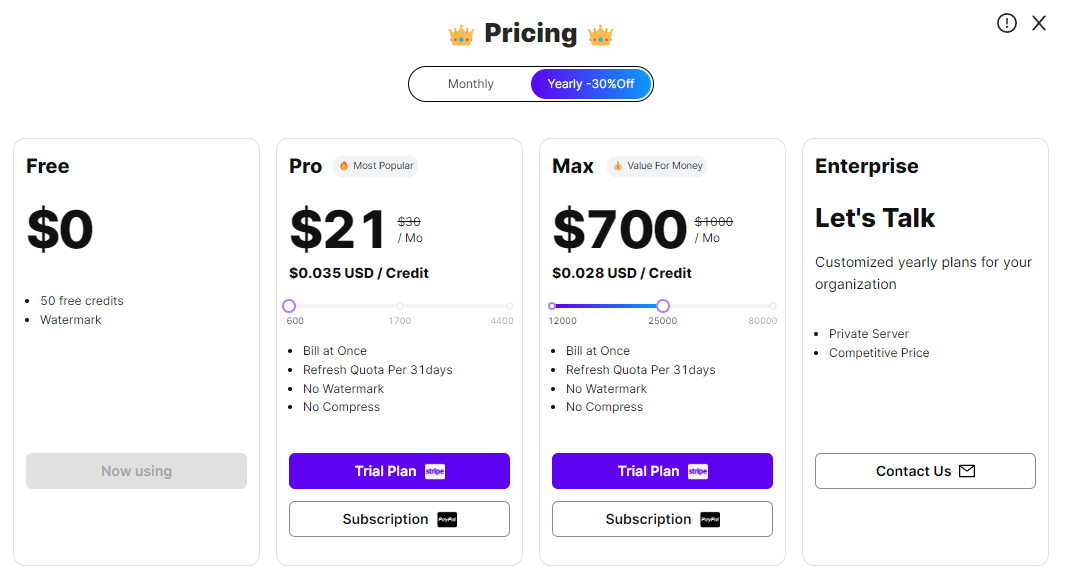
Task: Click the Value For Money badge icon
Action: (618, 165)
